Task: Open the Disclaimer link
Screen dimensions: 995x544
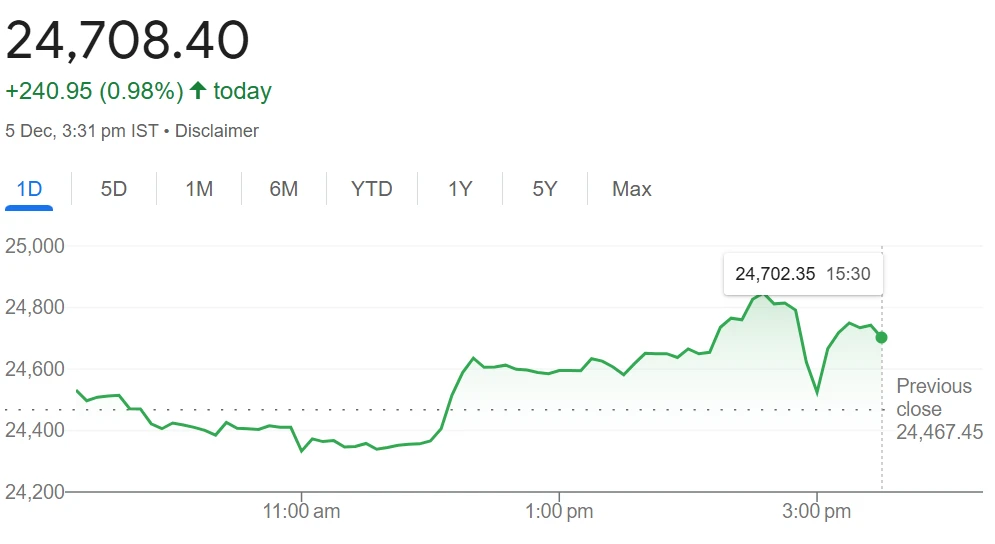Action: (217, 131)
